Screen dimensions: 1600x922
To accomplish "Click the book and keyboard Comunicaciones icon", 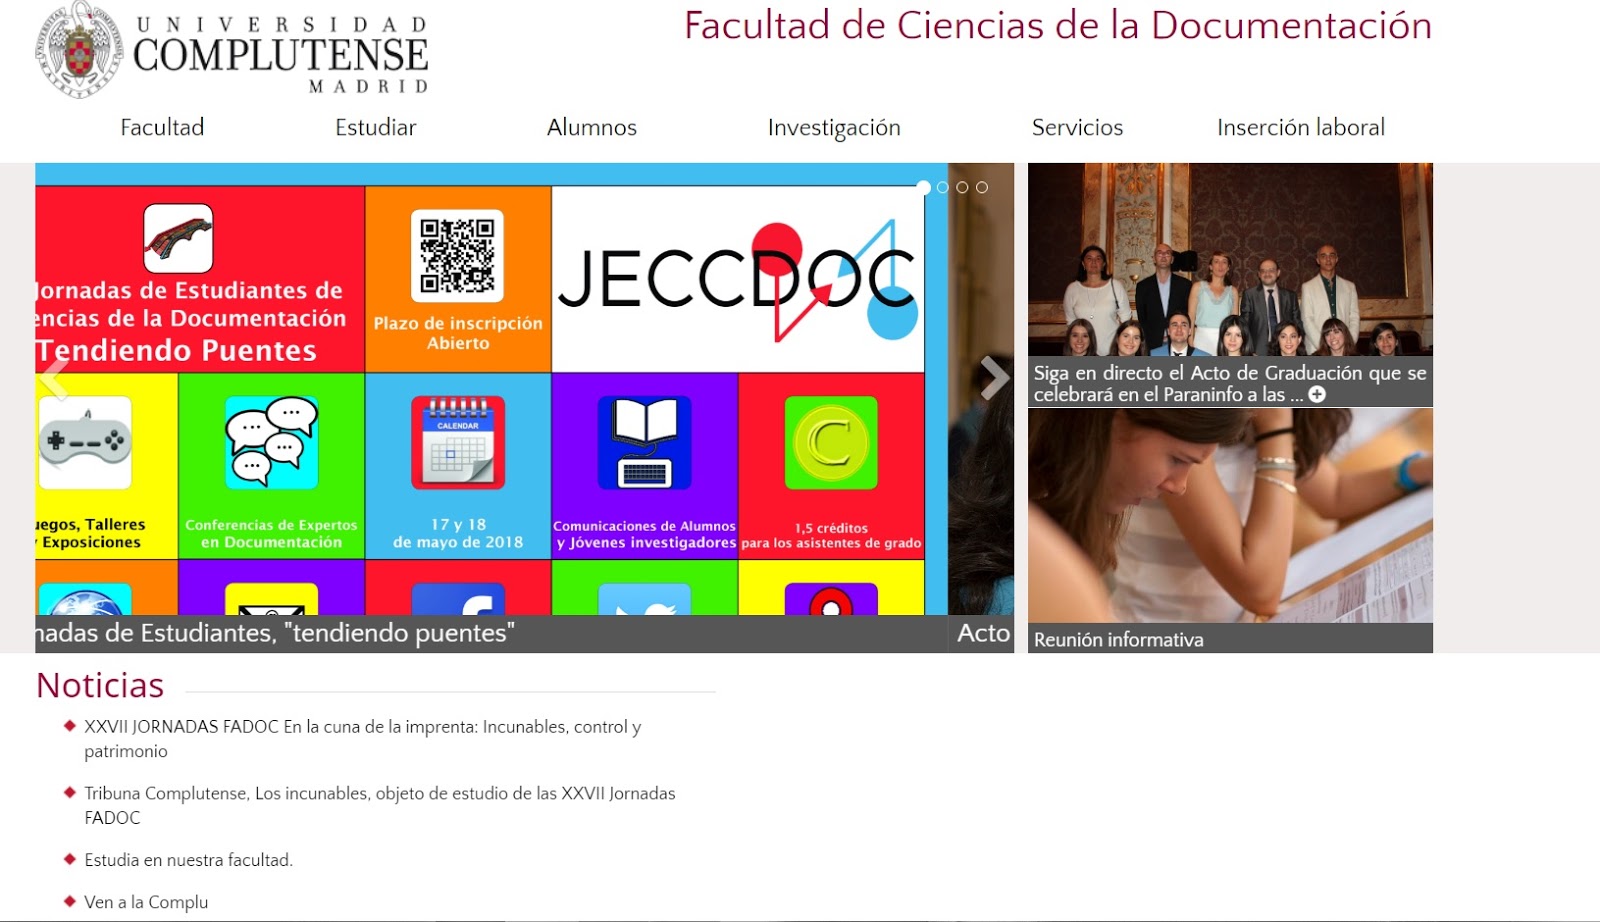I will click(645, 442).
